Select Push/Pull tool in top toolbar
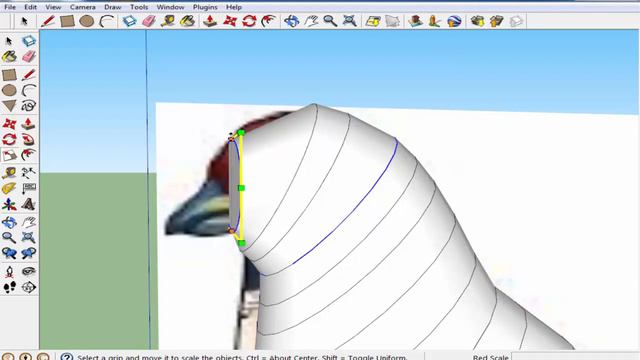Screen dimensions: 640x360 coord(210,21)
